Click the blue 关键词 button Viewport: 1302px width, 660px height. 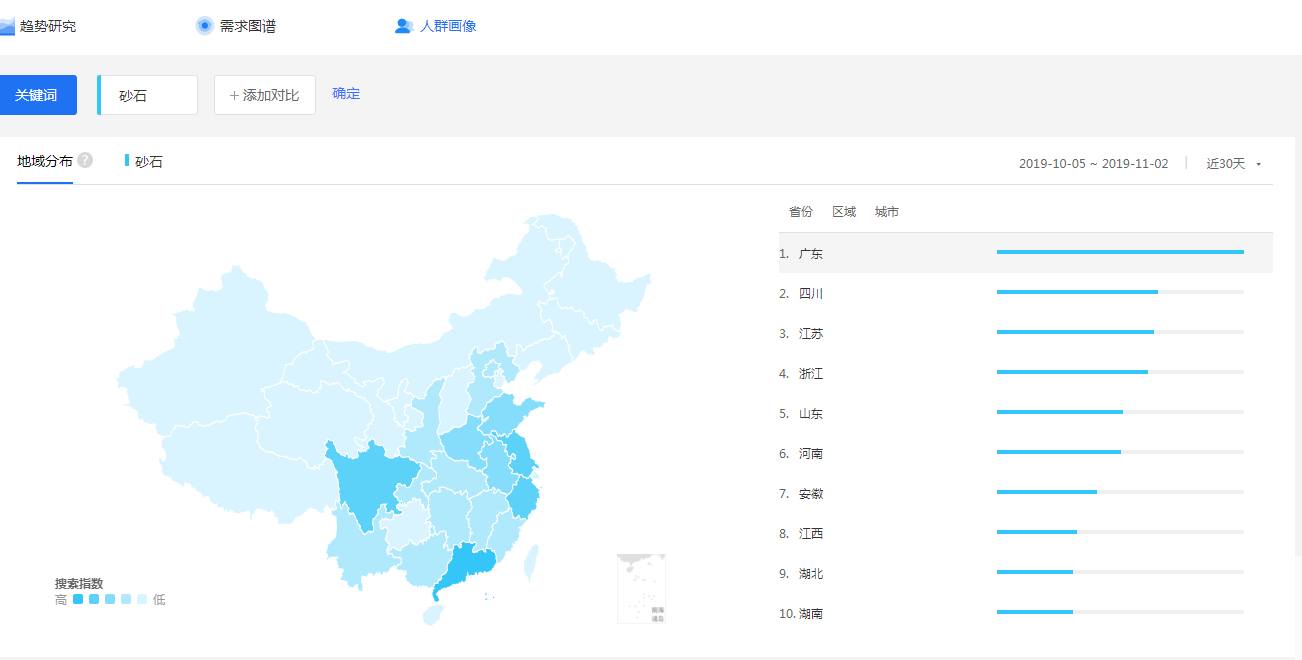(37, 95)
